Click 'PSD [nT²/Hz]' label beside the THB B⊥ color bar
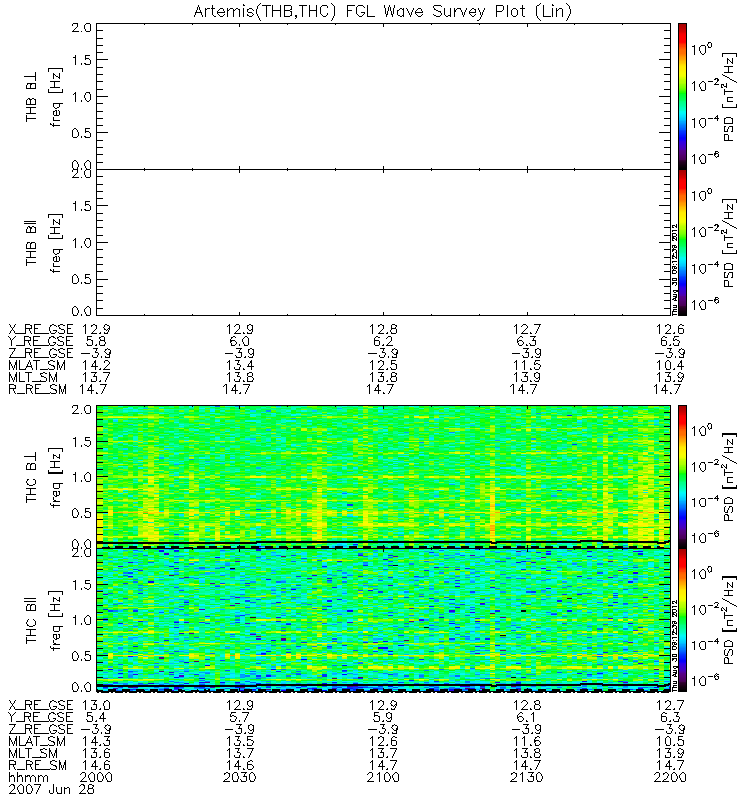The height and width of the screenshot is (800, 750). (730, 97)
